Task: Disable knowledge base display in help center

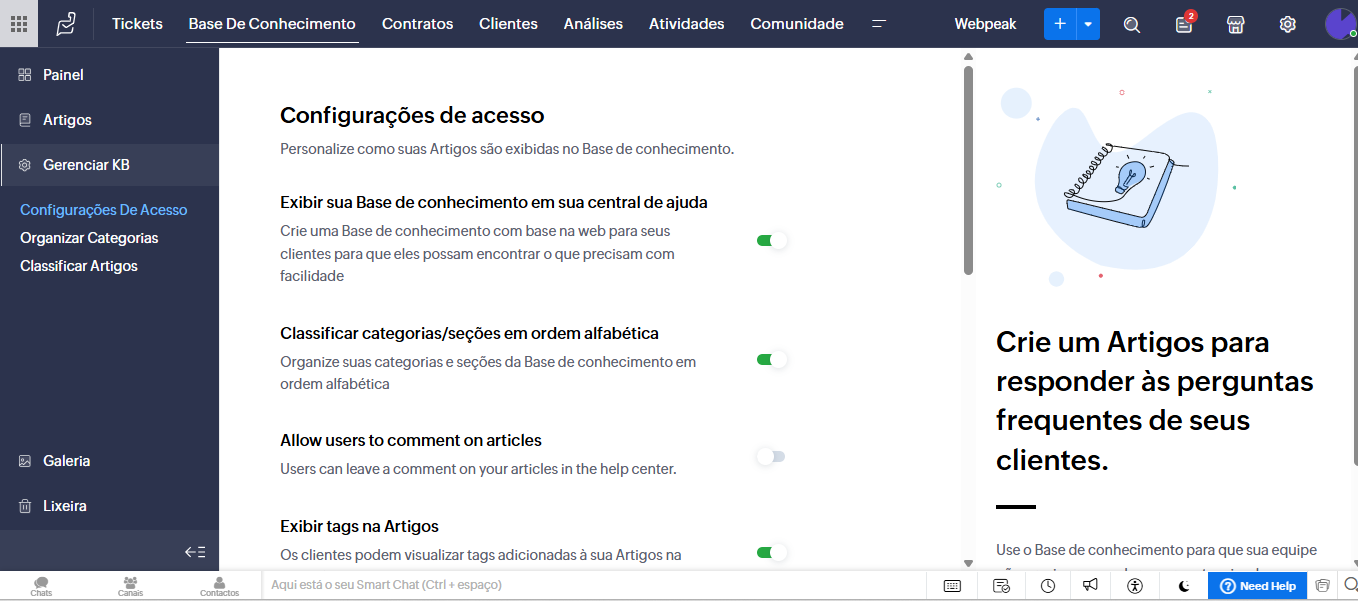Action: [771, 240]
